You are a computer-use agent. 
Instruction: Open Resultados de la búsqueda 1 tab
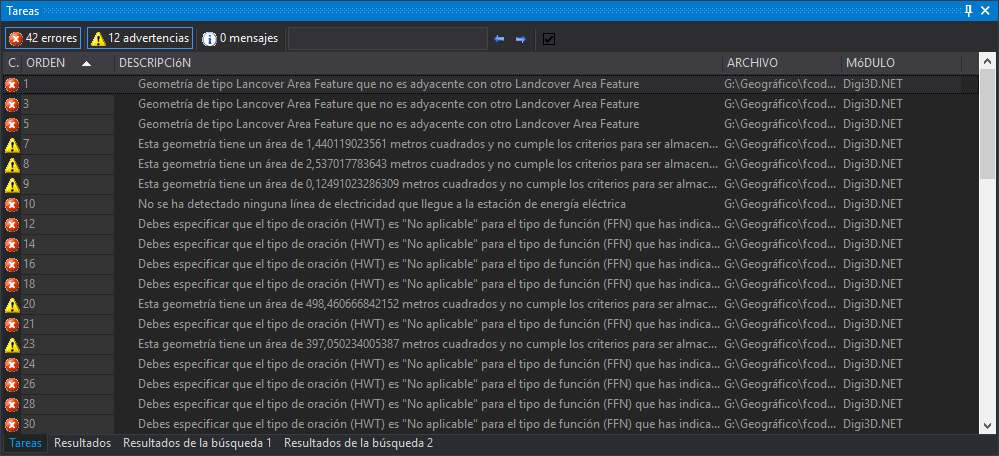(x=198, y=443)
